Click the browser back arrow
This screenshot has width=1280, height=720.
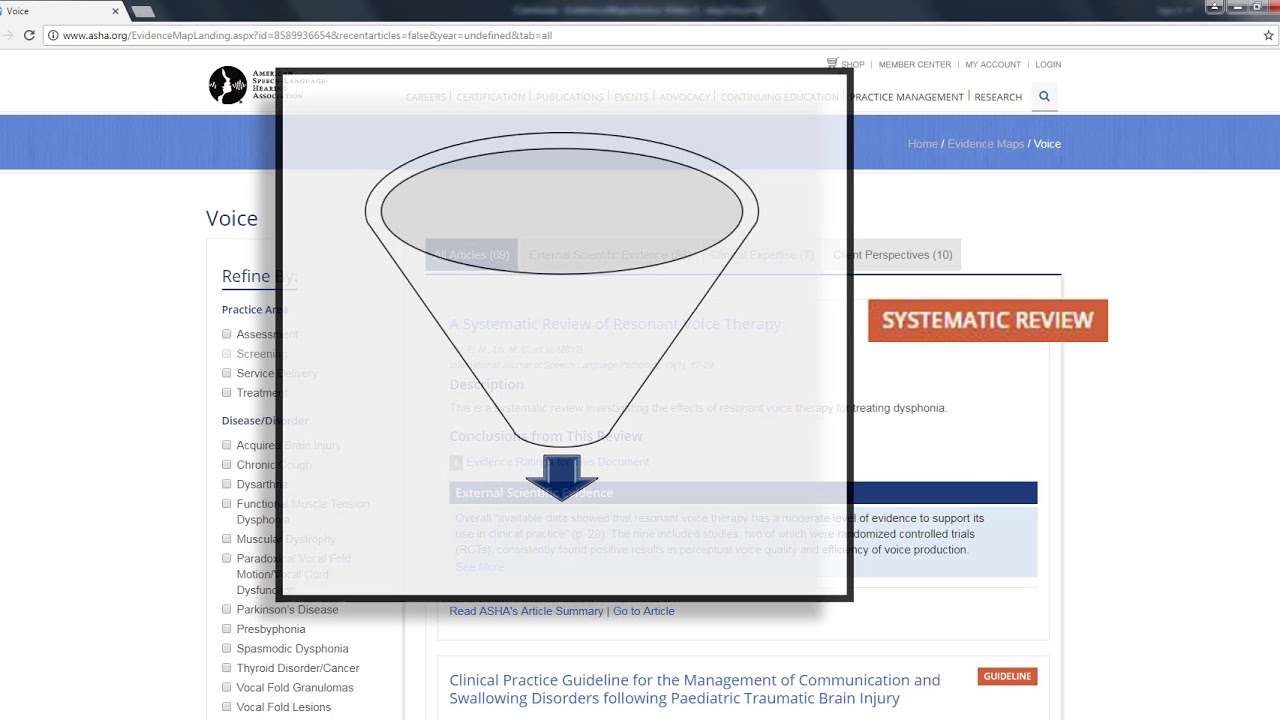8,35
